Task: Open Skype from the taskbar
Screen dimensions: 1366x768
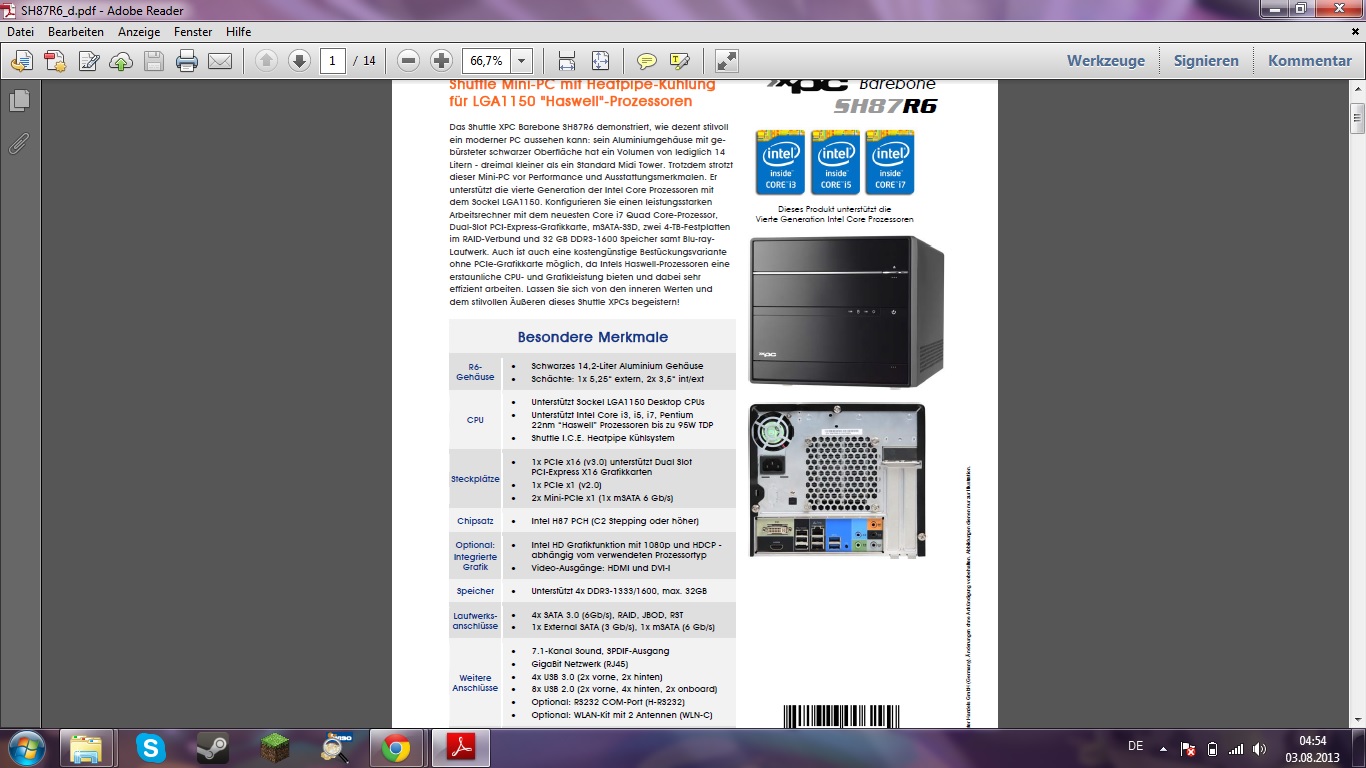Action: 151,747
